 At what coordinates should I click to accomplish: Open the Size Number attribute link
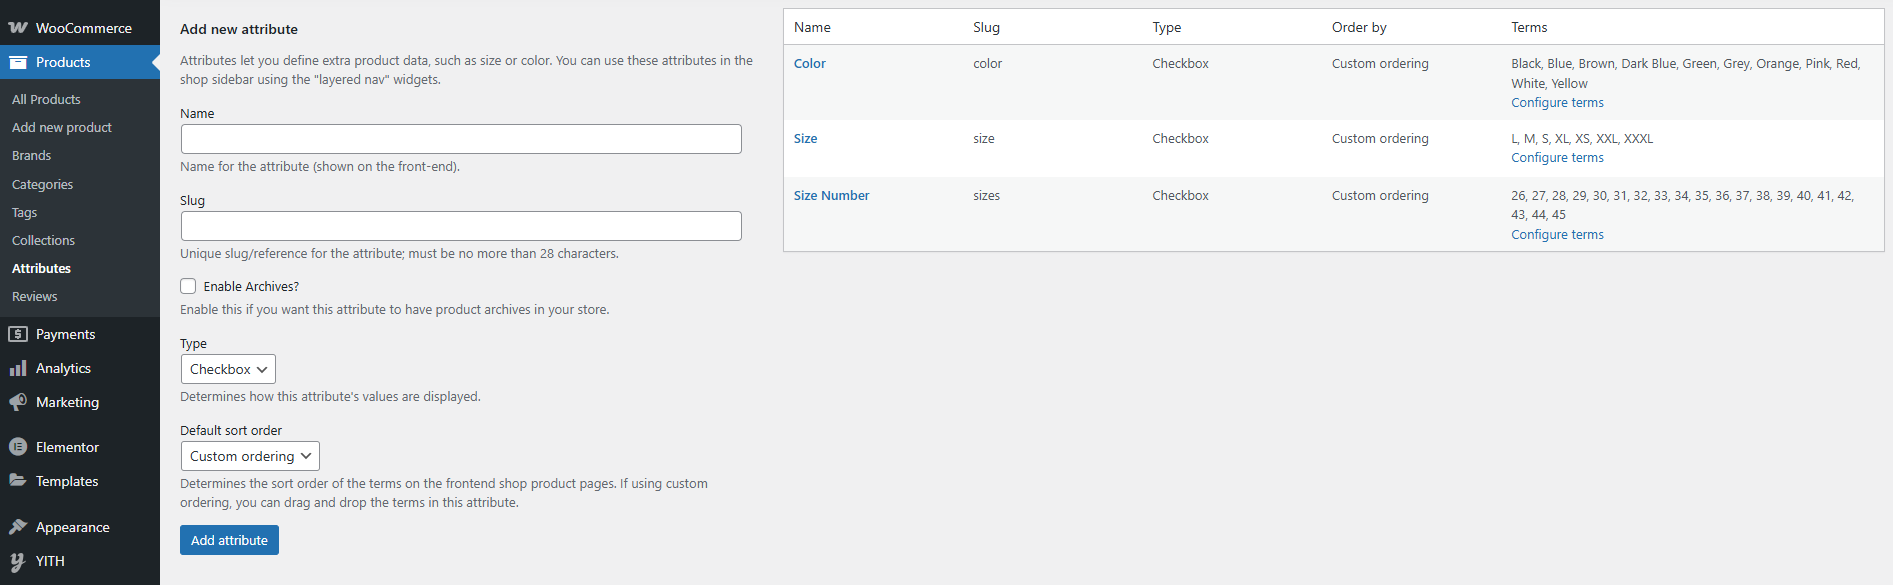[x=831, y=196]
